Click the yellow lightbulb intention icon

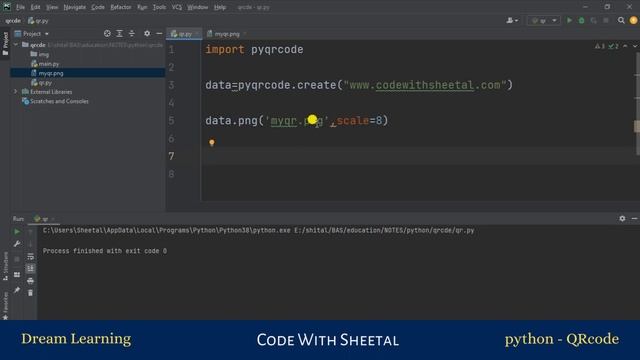(211, 142)
